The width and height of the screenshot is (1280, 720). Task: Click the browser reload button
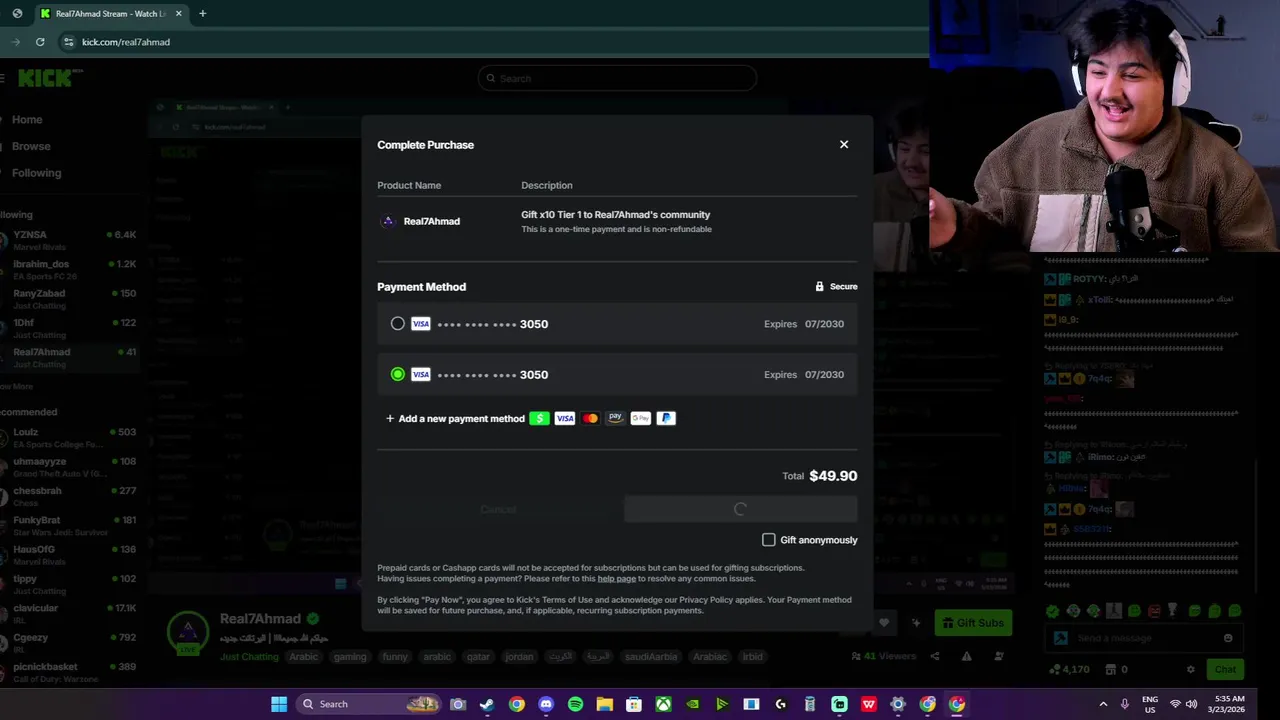[40, 42]
